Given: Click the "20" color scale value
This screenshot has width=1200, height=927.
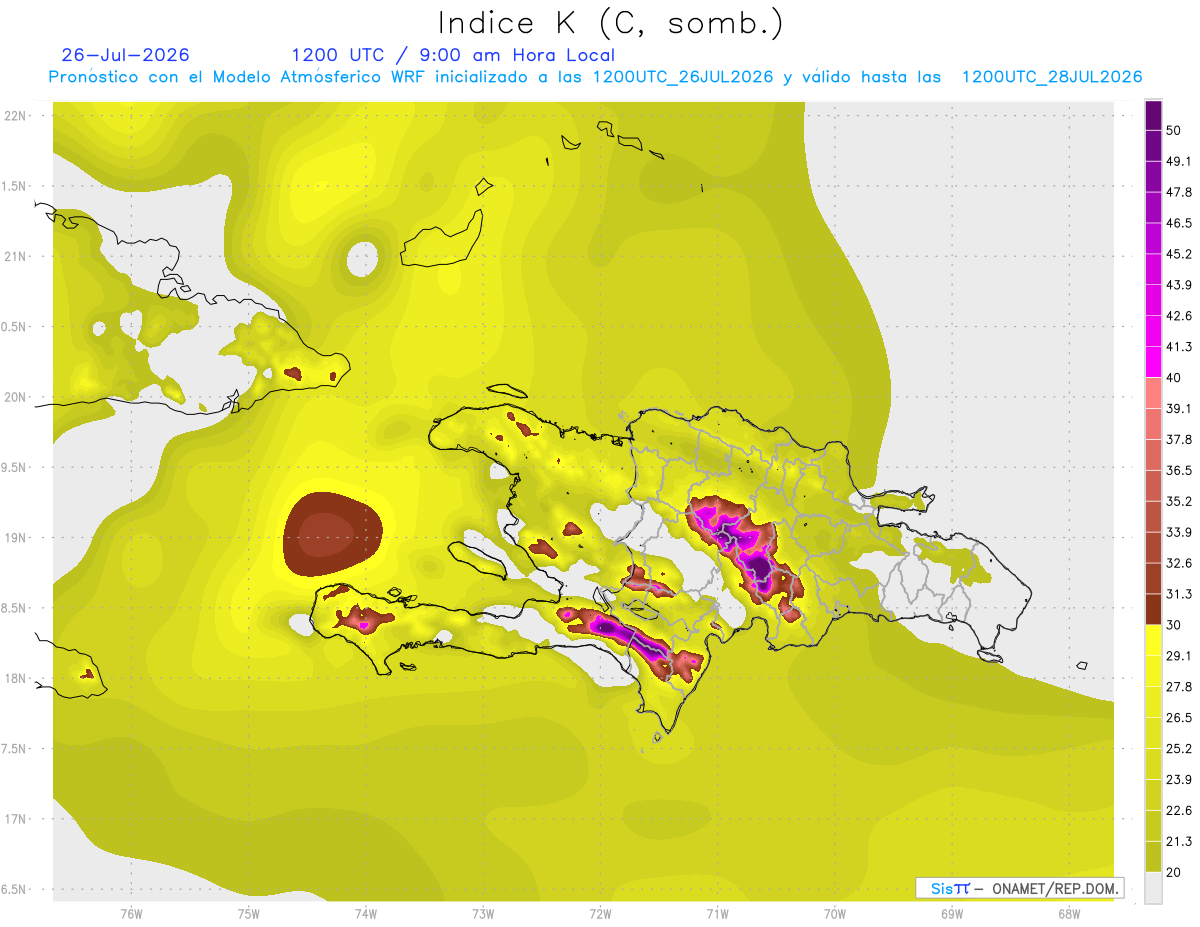Looking at the screenshot, I should point(1176,873).
